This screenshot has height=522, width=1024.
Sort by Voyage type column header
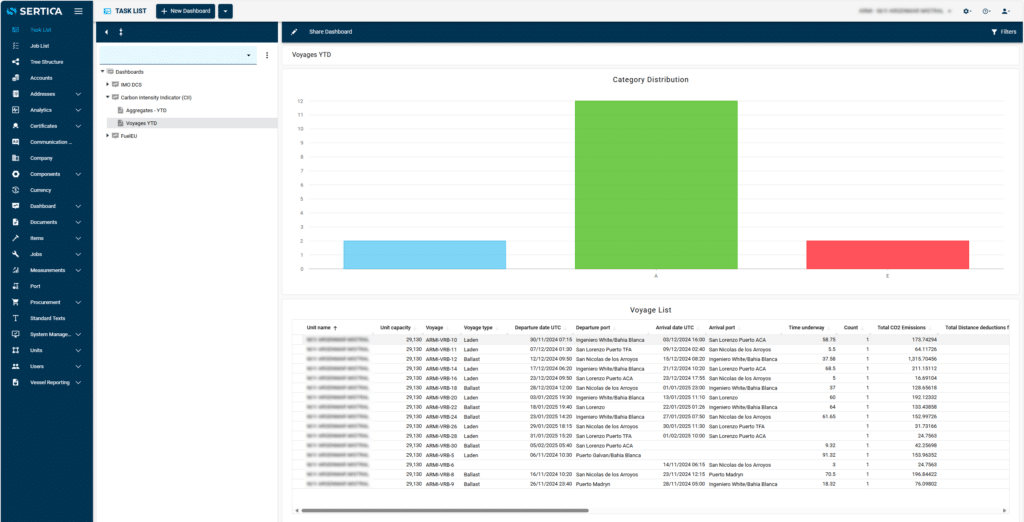[x=477, y=327]
